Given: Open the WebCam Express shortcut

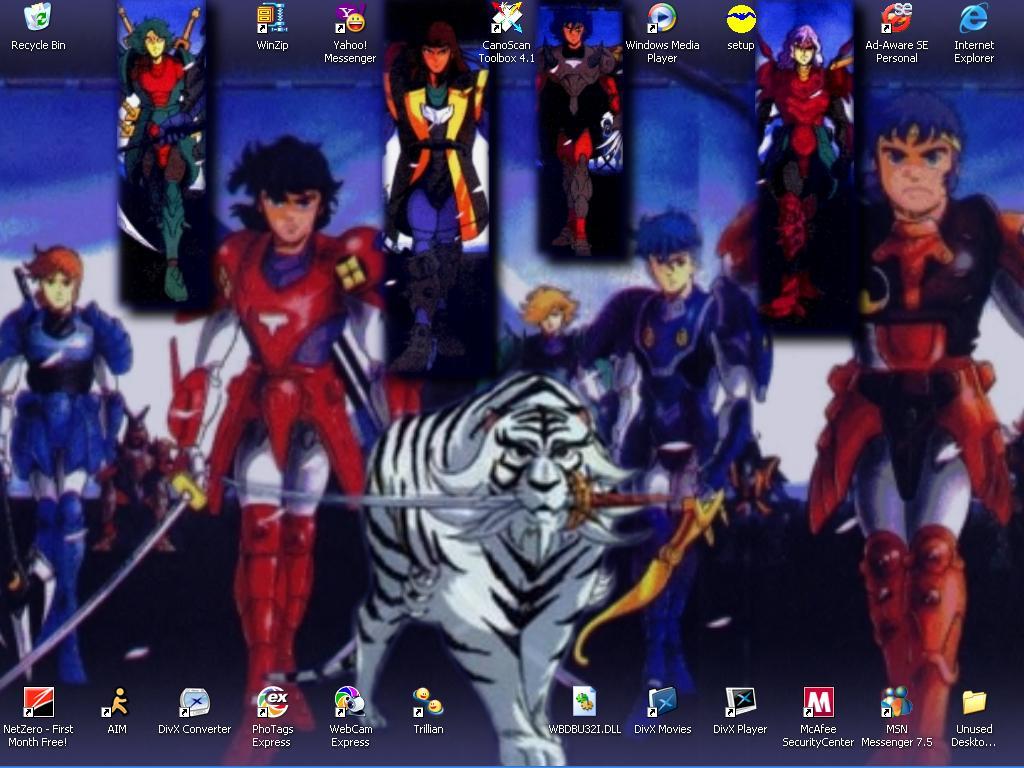Looking at the screenshot, I should tap(350, 702).
